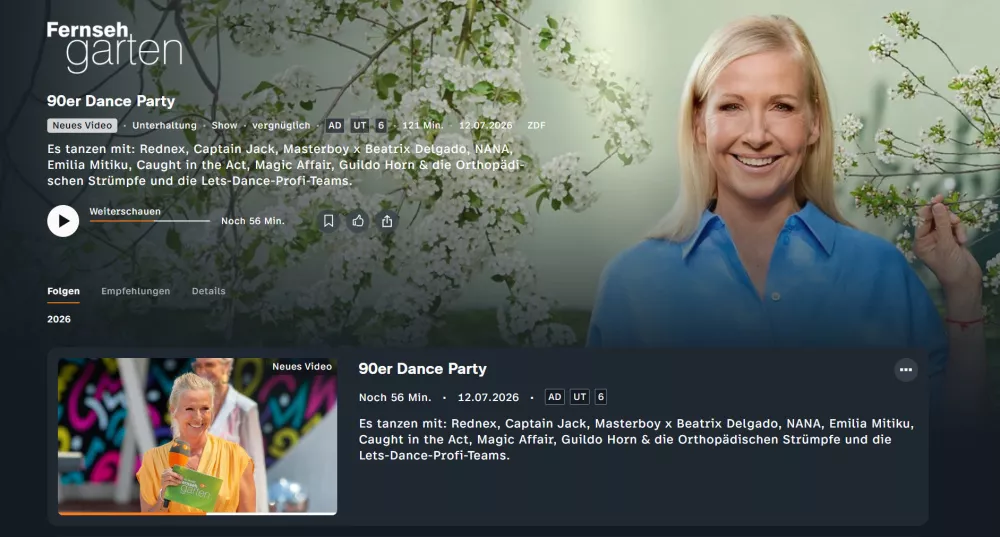Click the episode card description text

[636, 439]
